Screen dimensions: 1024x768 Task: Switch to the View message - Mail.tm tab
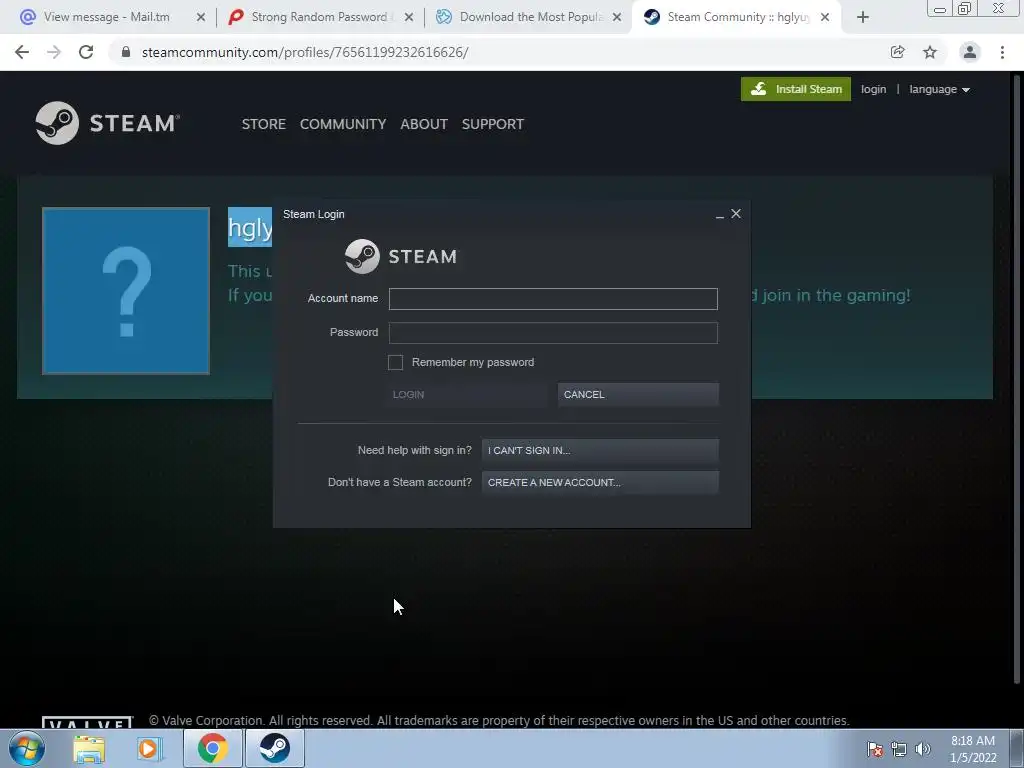[106, 17]
